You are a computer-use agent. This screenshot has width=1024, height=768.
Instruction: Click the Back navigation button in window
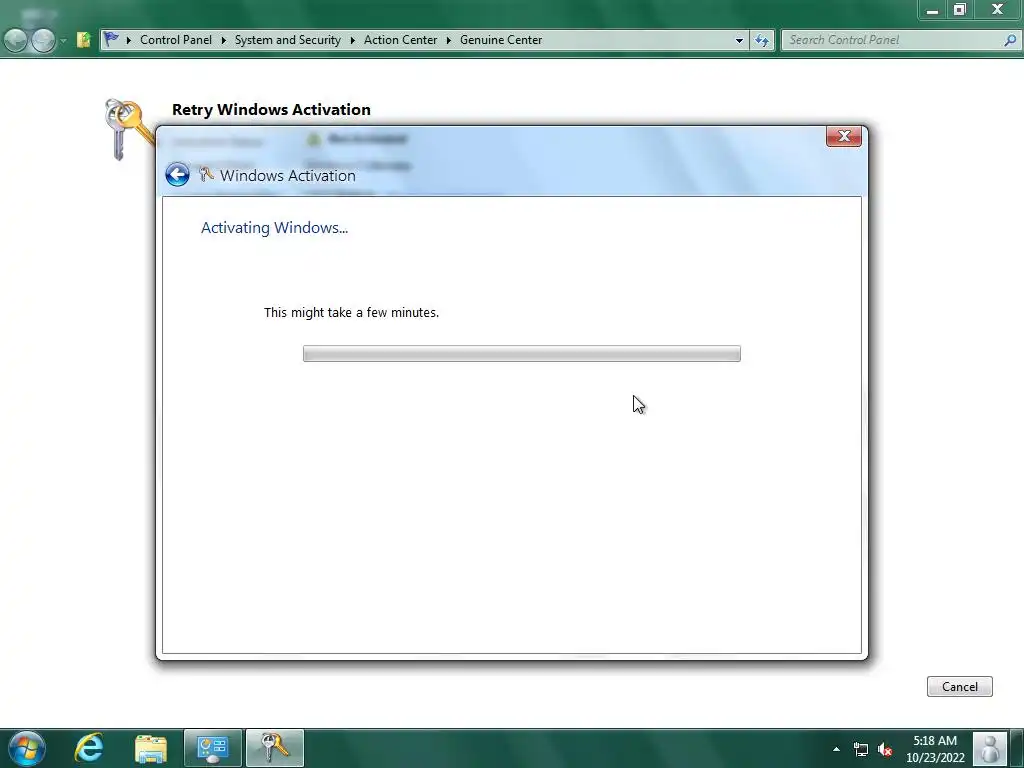[x=15, y=40]
